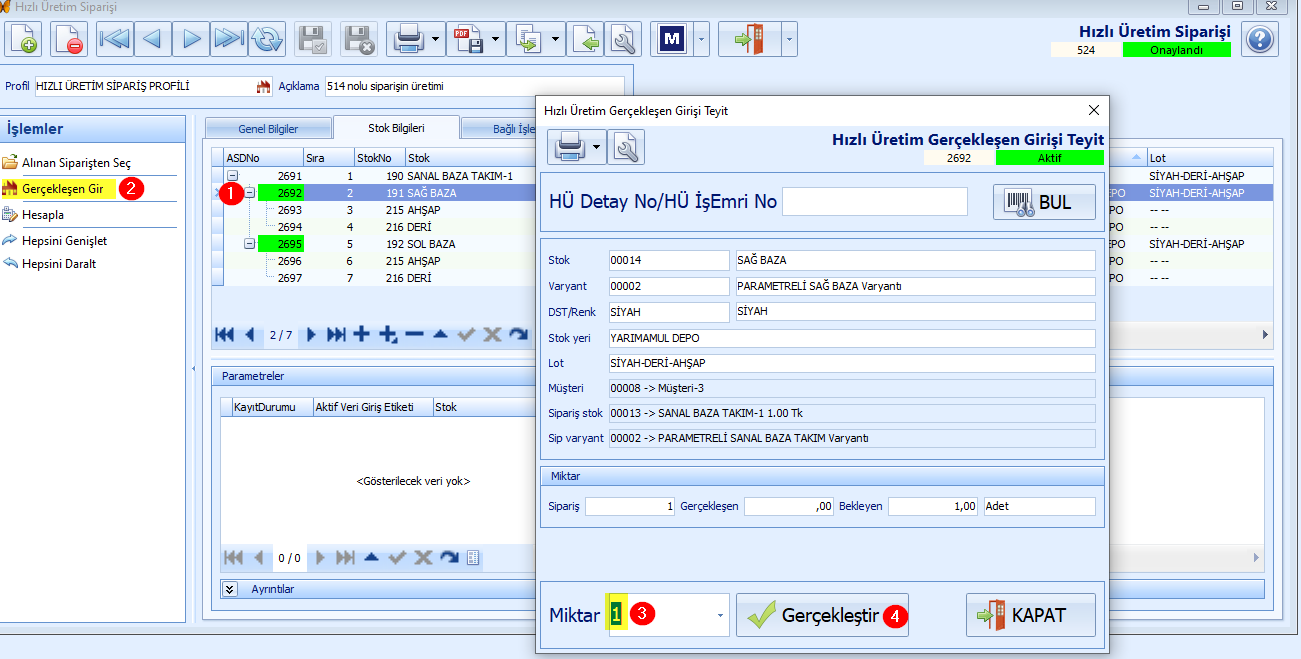
Task: Click the new record icon in toolbar
Action: (23, 40)
